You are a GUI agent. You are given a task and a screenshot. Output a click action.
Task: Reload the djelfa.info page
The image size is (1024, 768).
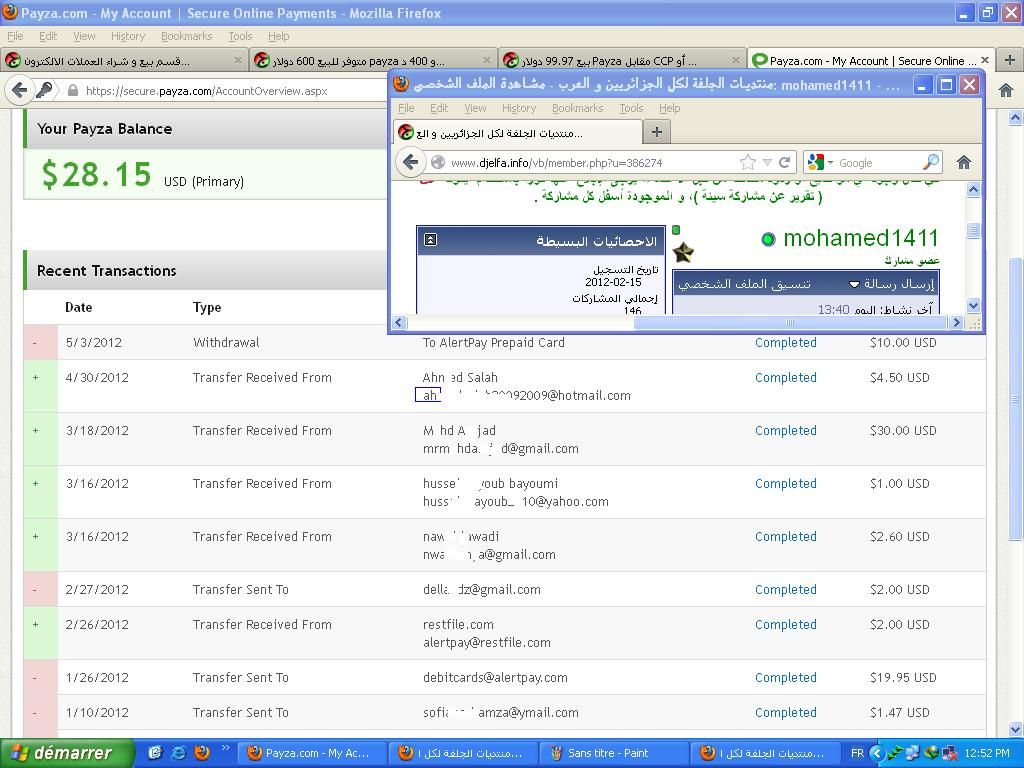tap(785, 162)
